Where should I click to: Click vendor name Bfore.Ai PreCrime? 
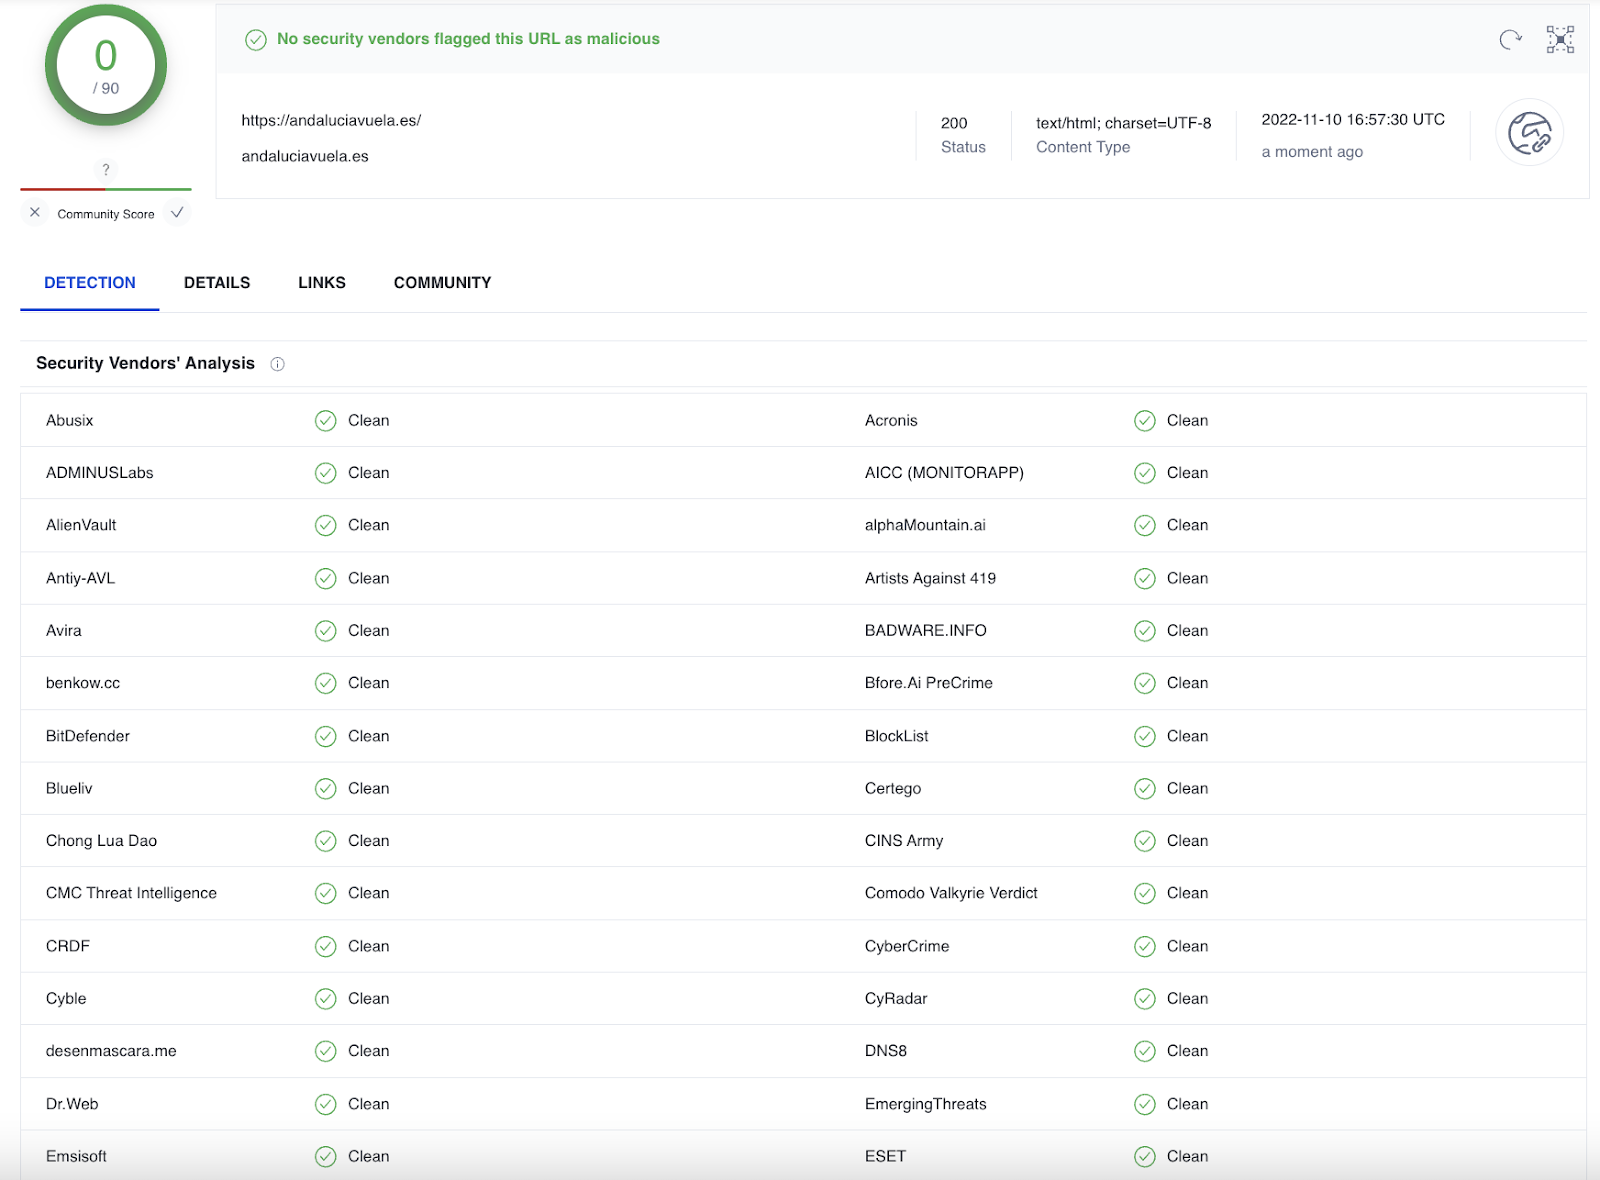coord(929,683)
